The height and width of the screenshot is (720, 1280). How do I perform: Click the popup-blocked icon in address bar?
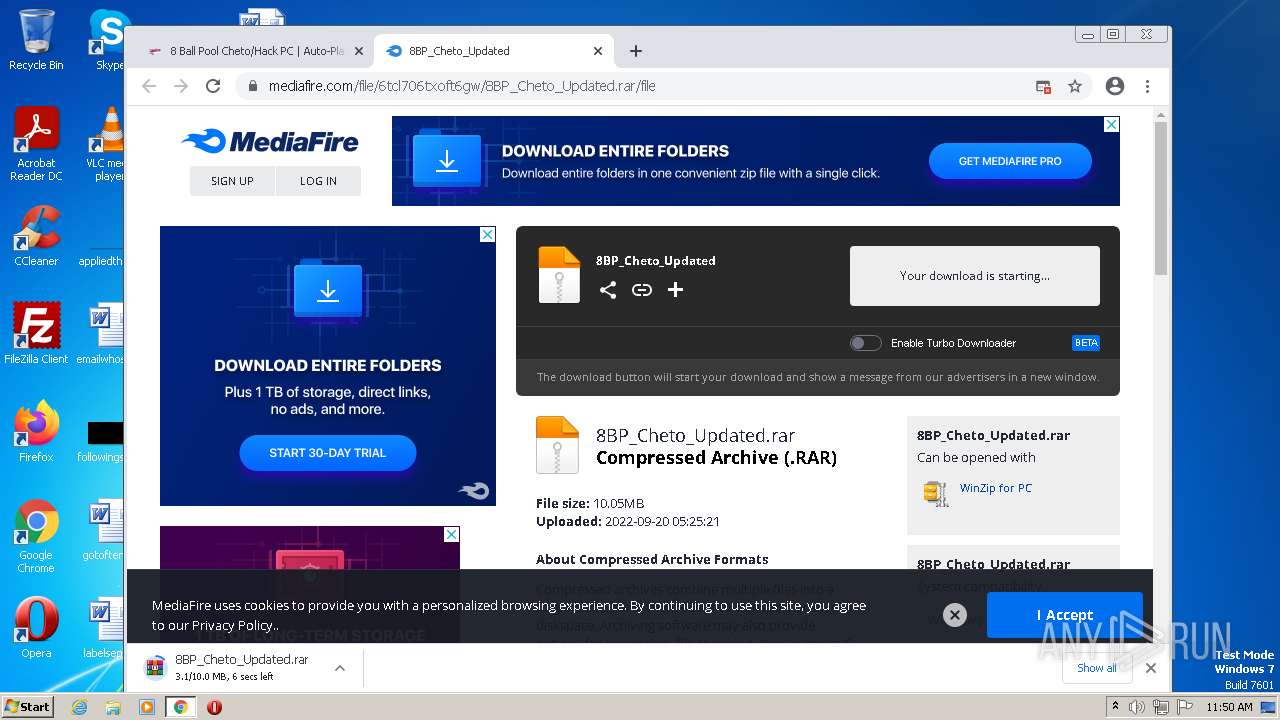coord(1043,86)
